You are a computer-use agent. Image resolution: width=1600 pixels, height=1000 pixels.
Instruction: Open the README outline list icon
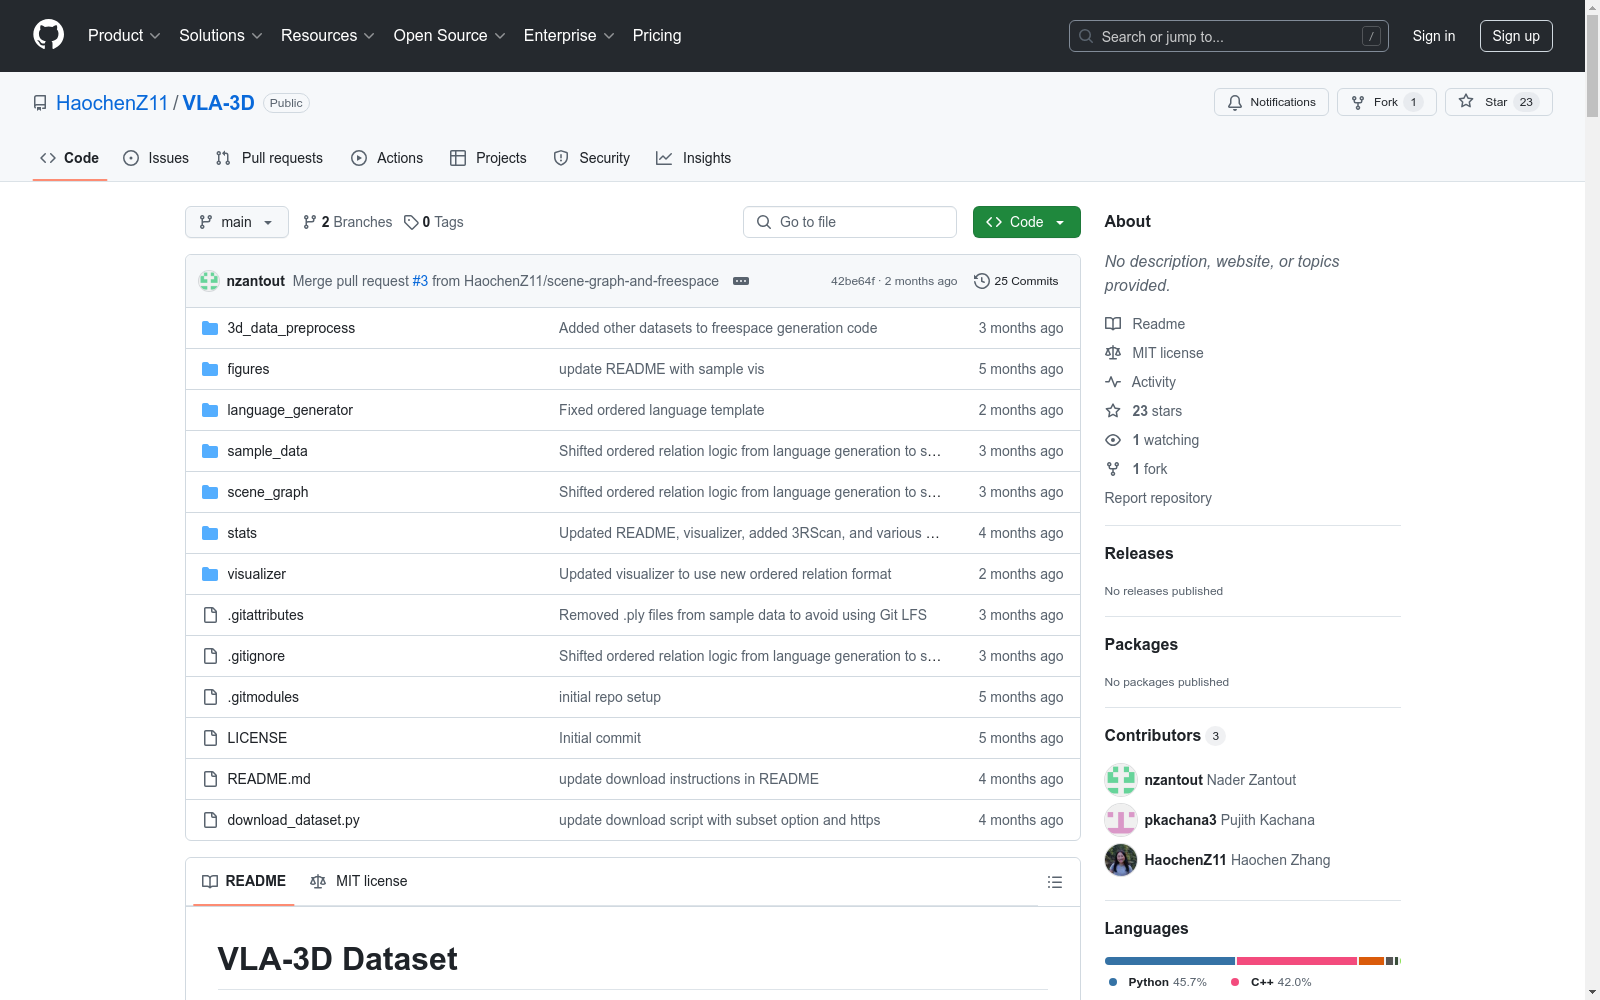1054,882
